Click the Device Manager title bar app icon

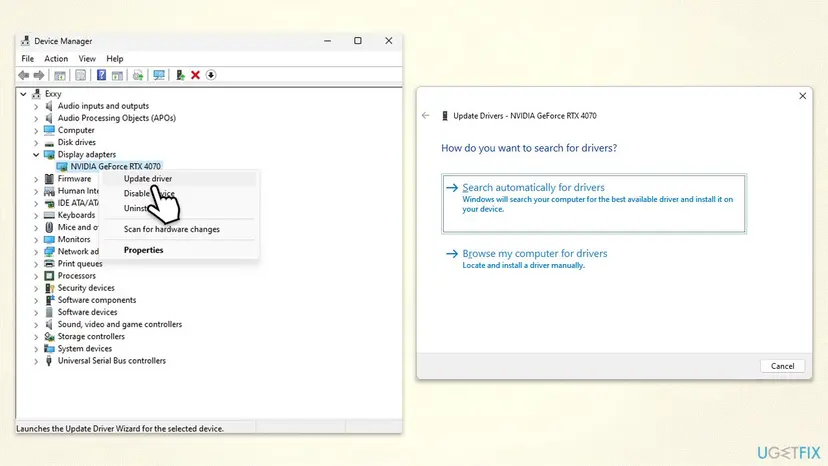click(25, 41)
